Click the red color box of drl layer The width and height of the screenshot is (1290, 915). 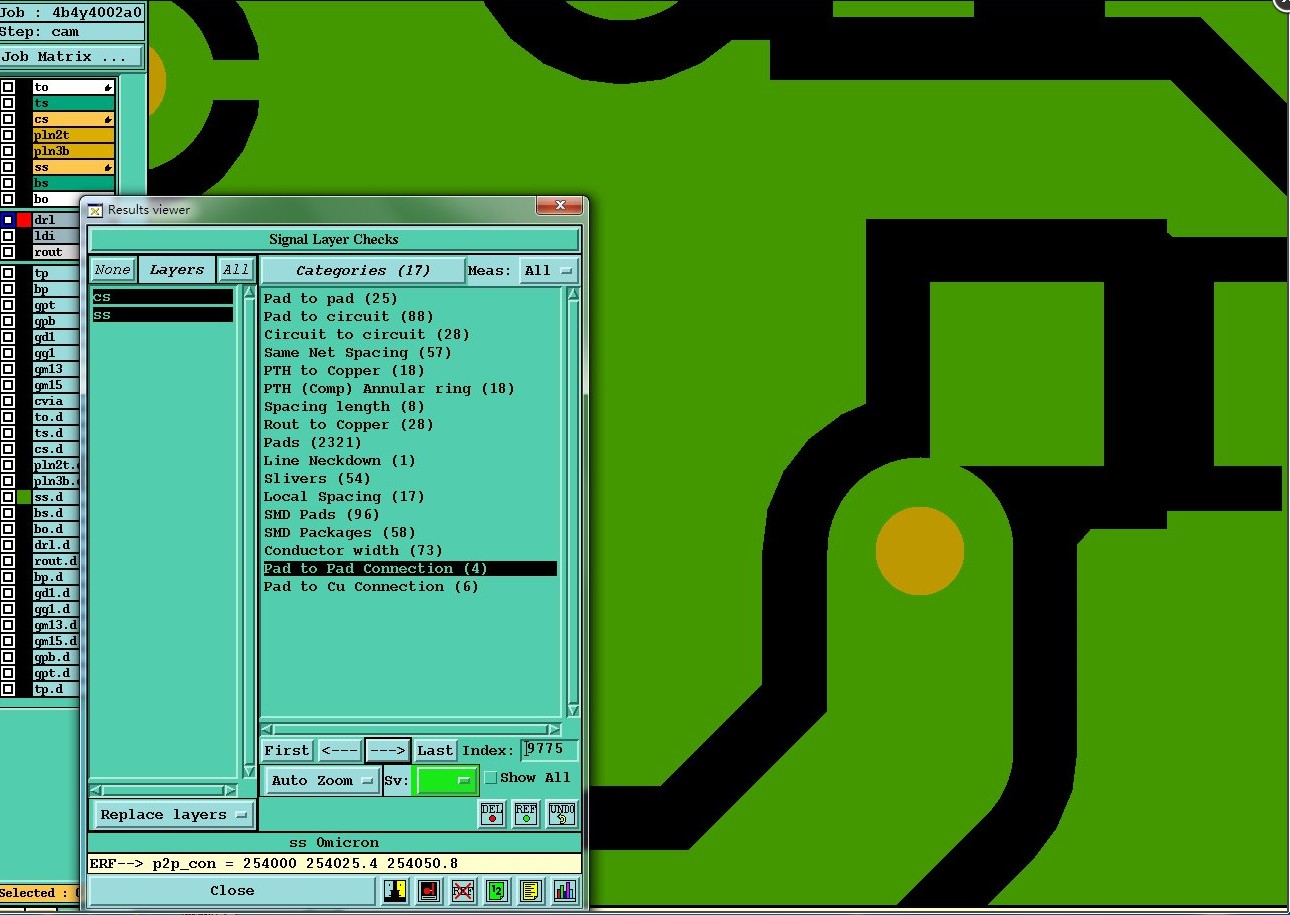coord(24,220)
